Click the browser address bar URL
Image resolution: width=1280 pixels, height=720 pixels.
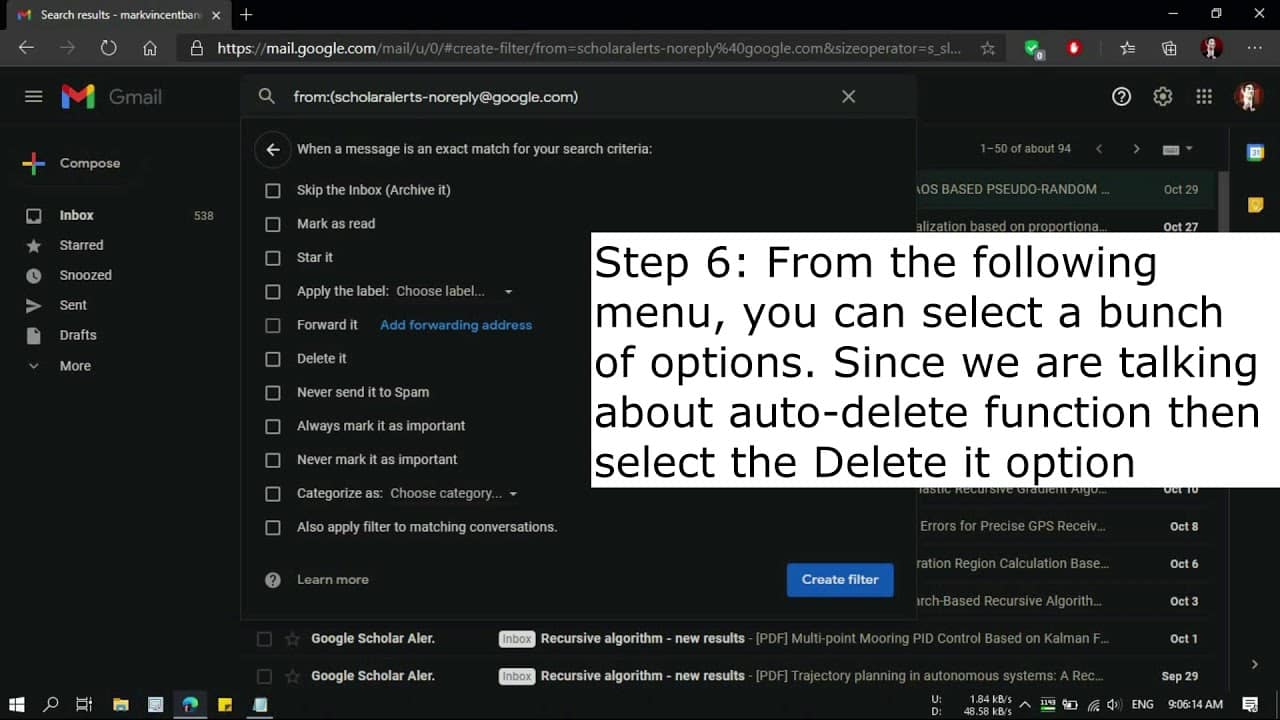pos(588,48)
